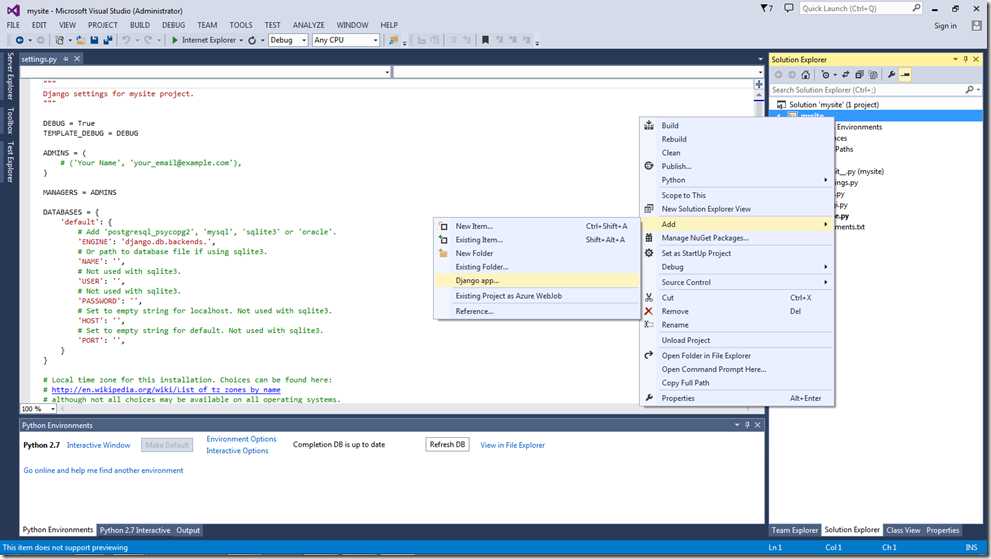Toggle auto-hide pin of Solution Explorer
Image resolution: width=991 pixels, height=559 pixels.
[x=968, y=59]
